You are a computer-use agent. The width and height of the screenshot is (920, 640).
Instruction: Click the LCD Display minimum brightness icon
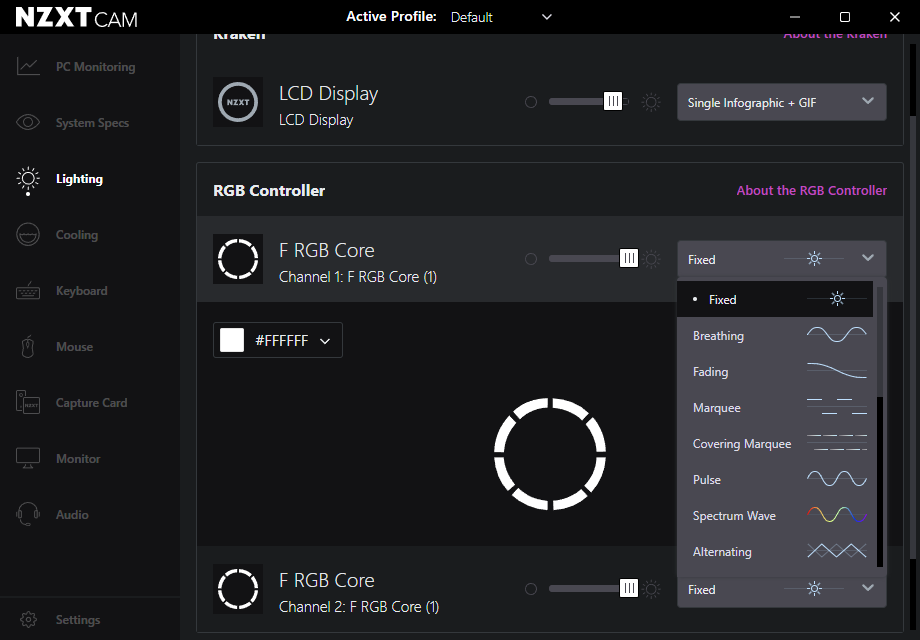point(531,102)
